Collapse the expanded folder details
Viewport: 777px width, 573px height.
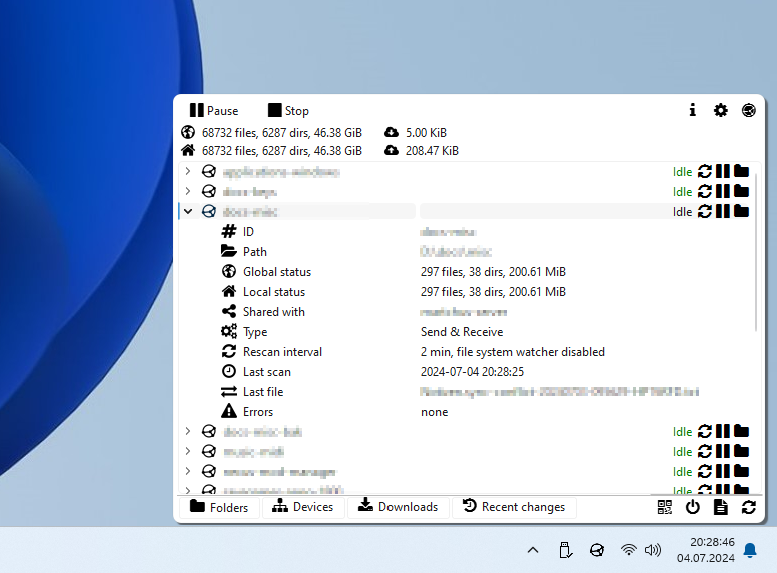pos(187,211)
